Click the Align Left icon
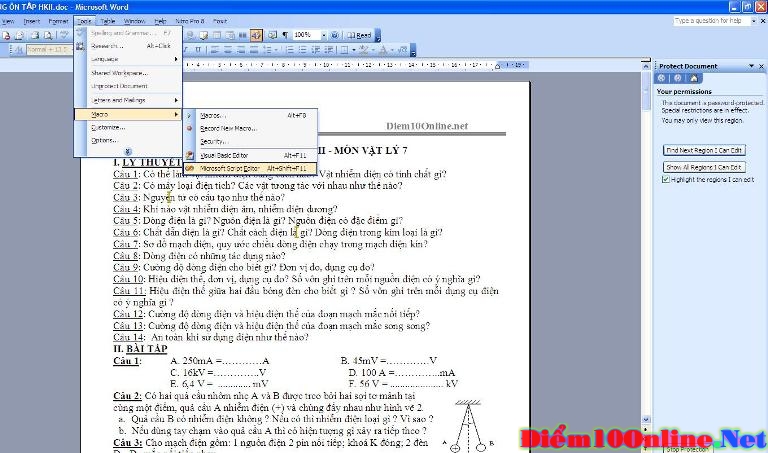 click(x=215, y=49)
